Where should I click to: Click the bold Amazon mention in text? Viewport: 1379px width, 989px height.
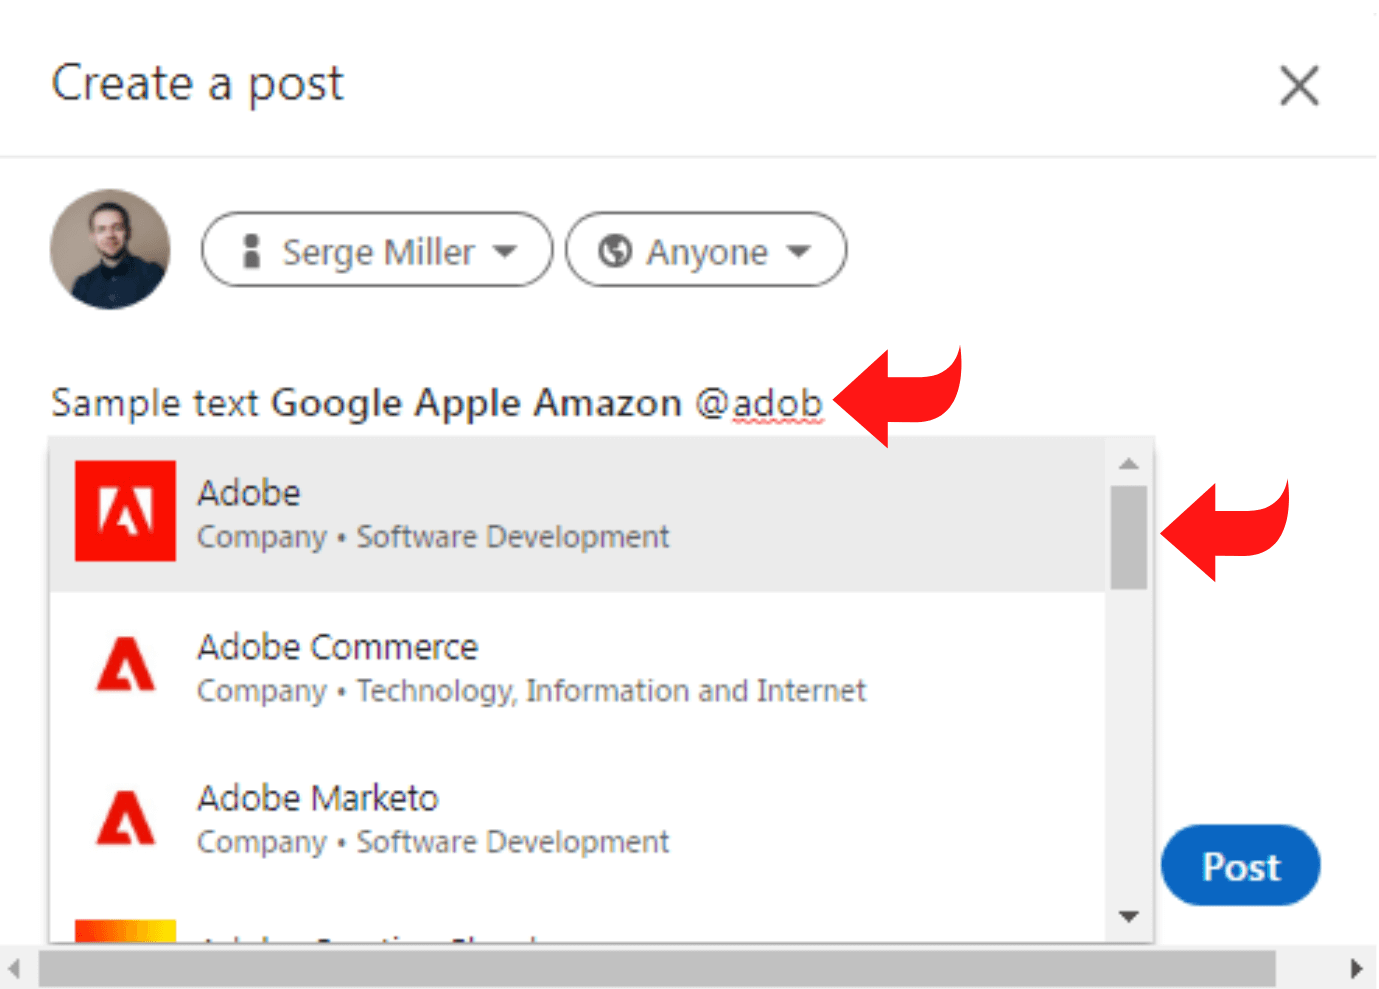(x=607, y=403)
